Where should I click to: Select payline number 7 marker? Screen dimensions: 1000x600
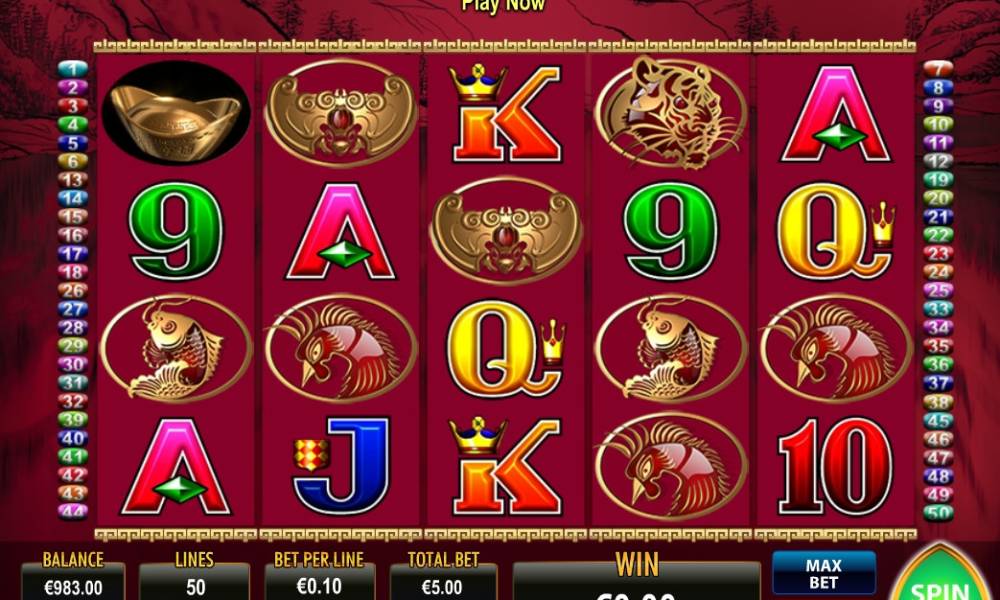938,69
